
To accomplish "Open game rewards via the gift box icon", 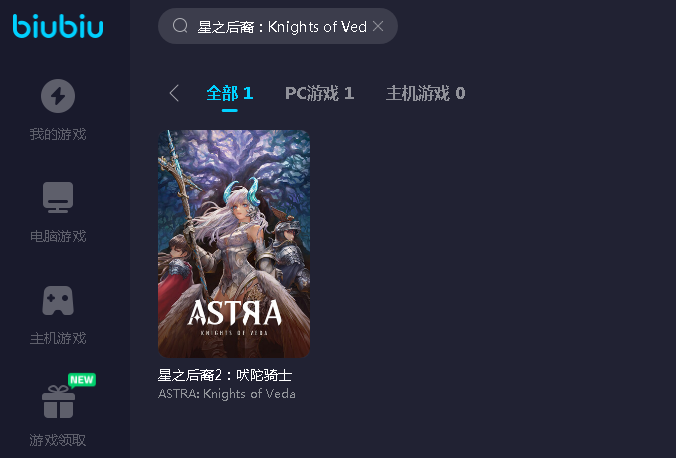I will [x=59, y=402].
